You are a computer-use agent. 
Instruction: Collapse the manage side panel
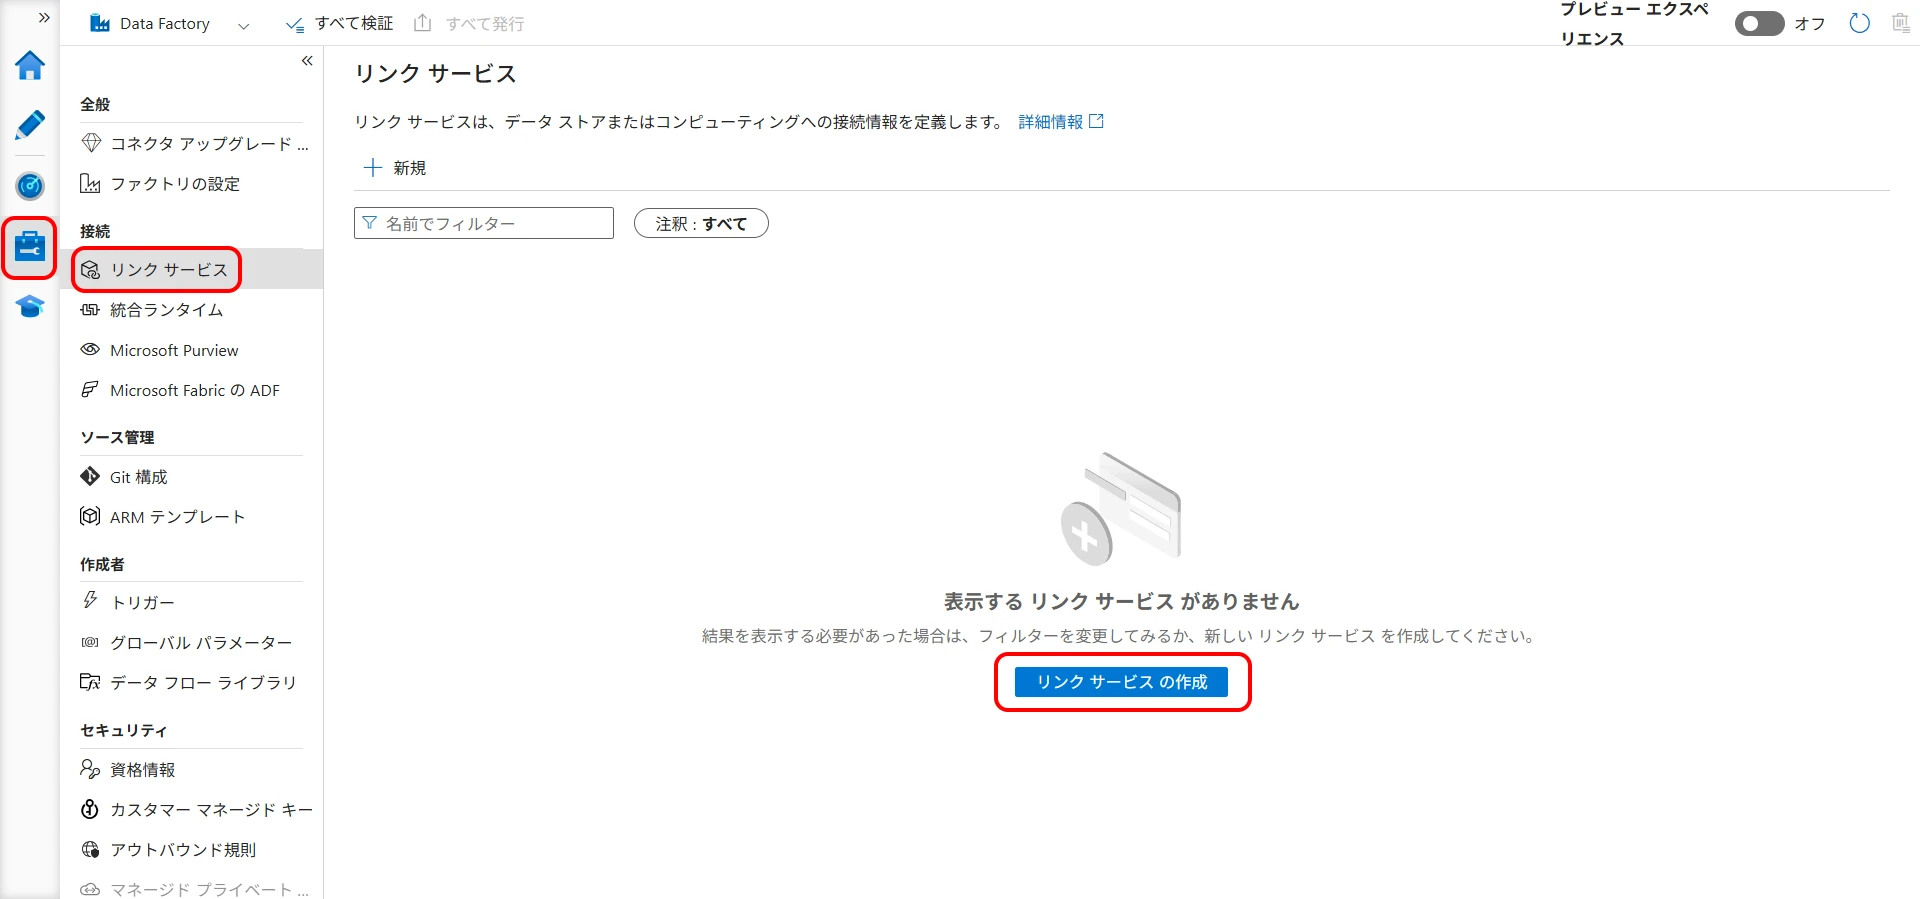pos(307,61)
